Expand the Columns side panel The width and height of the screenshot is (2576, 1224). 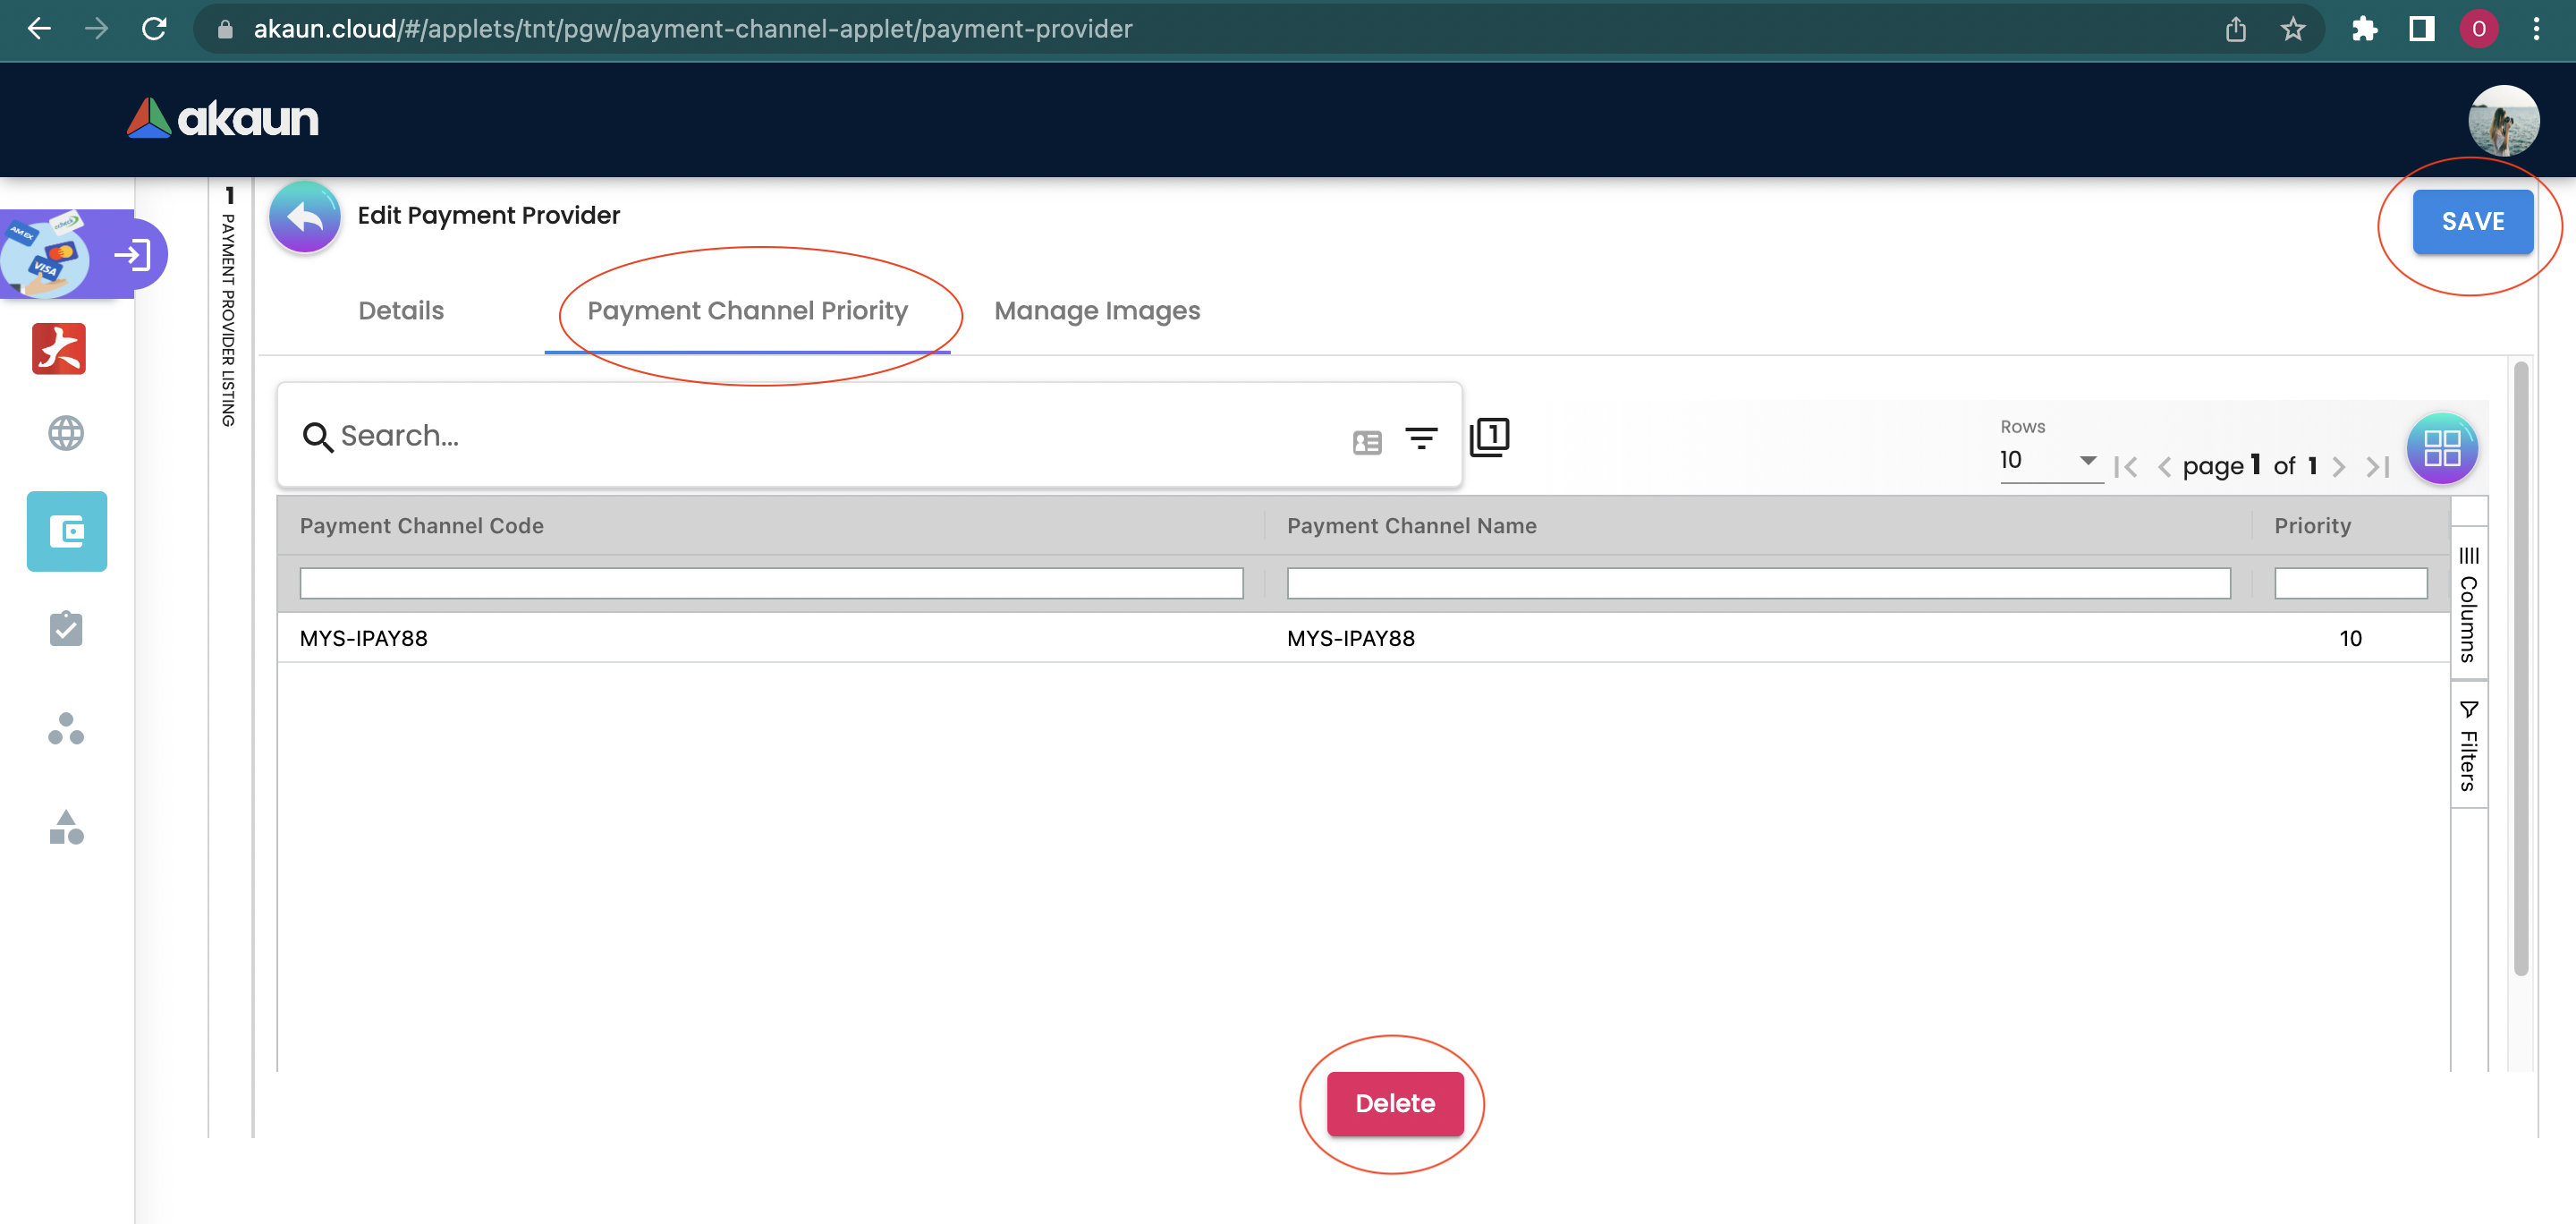click(x=2468, y=604)
